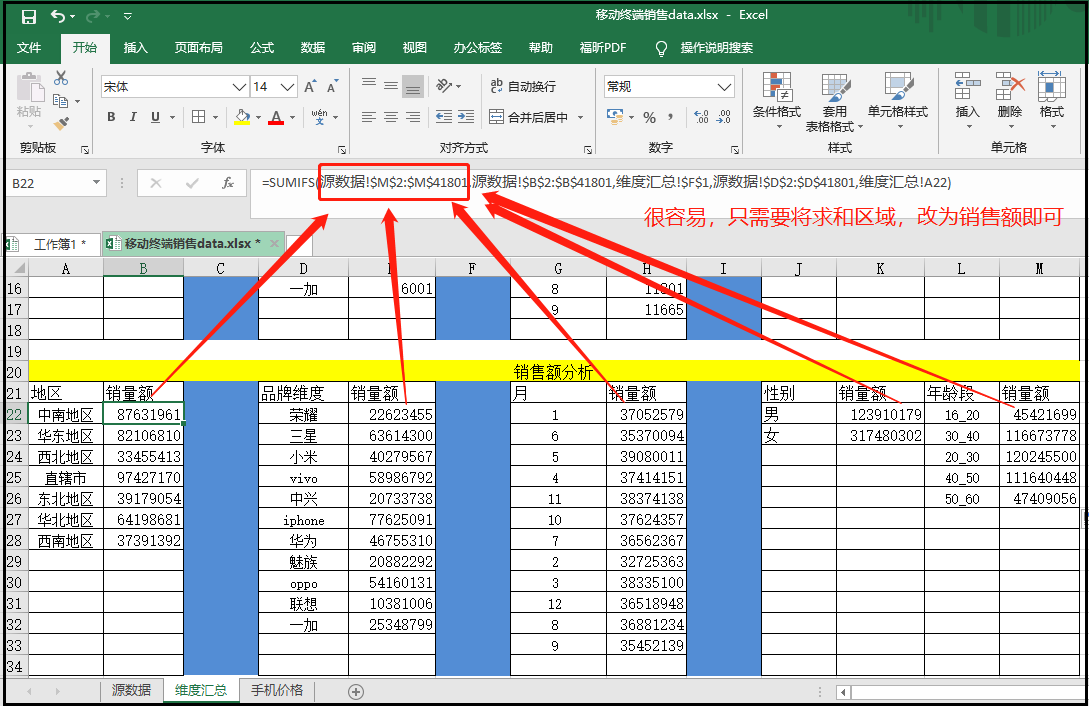1089x706 pixels.
Task: Click the horizontal scrollbar left arrow
Action: coord(844,692)
